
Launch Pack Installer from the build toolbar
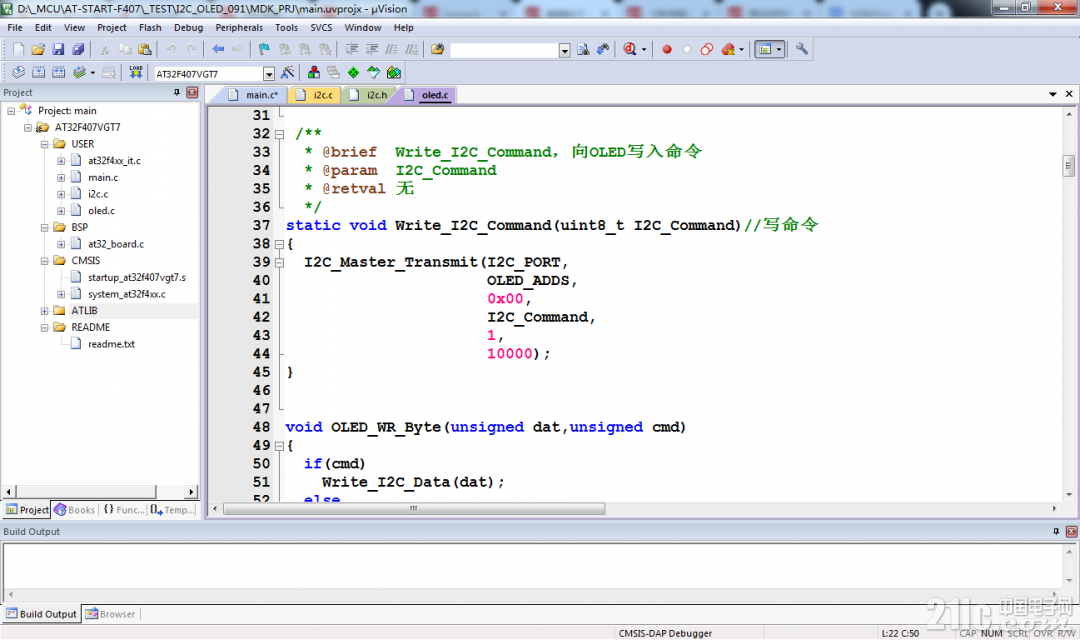tap(394, 72)
